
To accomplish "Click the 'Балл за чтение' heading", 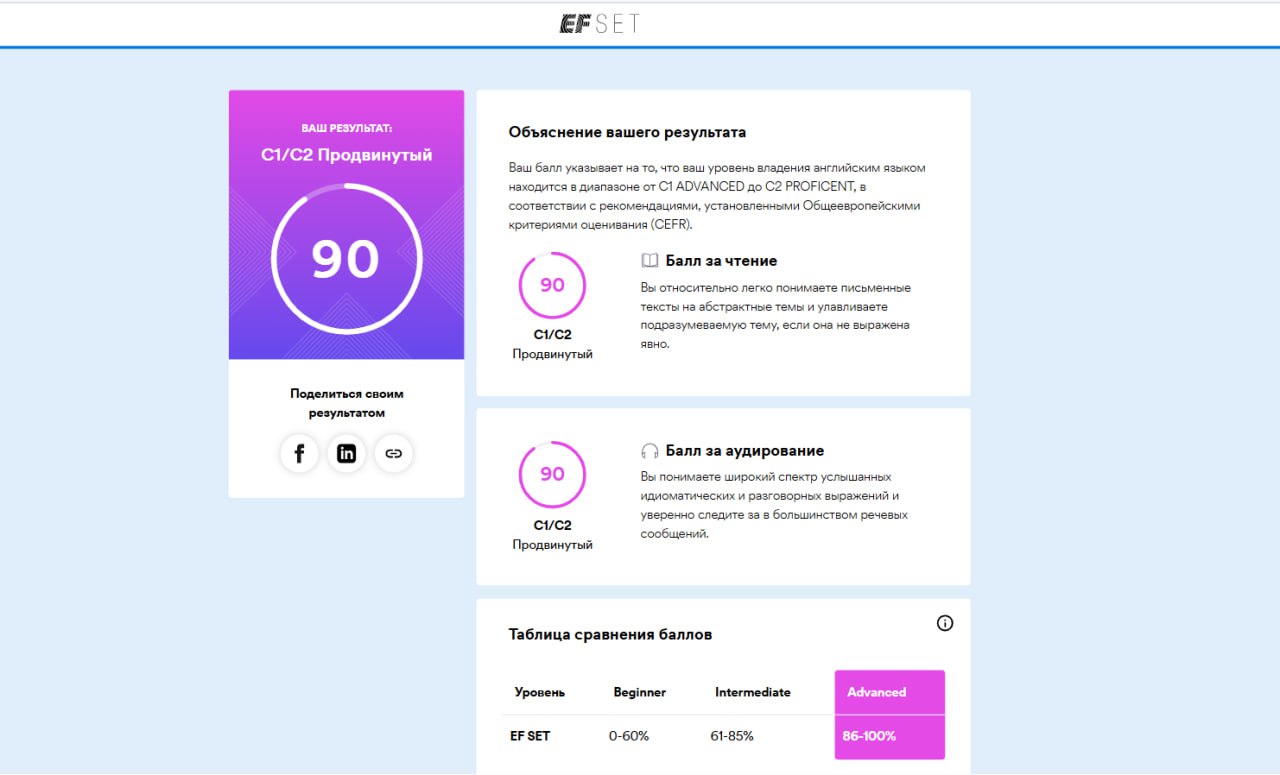I will click(x=721, y=261).
